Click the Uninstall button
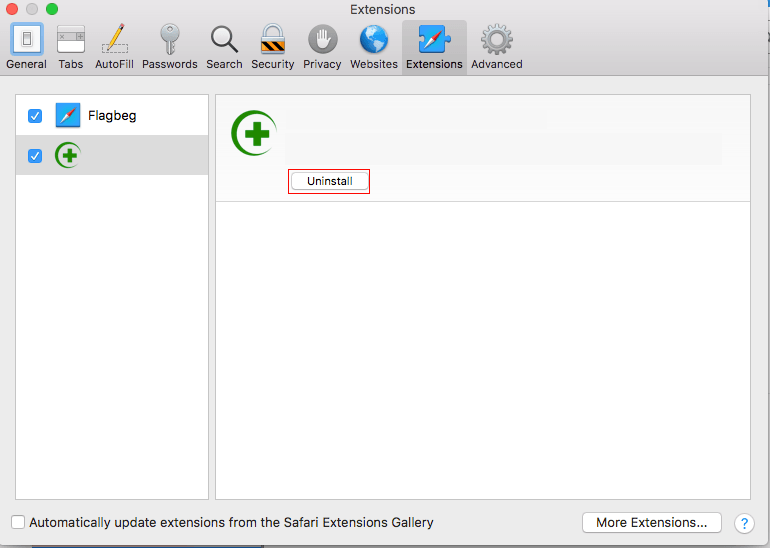770x548 pixels. pos(329,181)
